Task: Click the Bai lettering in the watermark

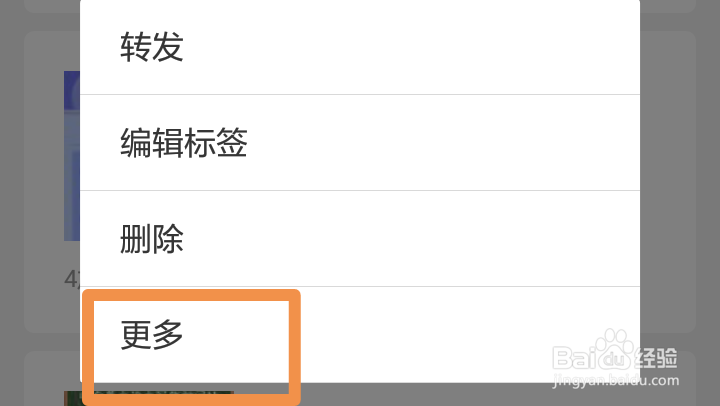Action: (573, 358)
